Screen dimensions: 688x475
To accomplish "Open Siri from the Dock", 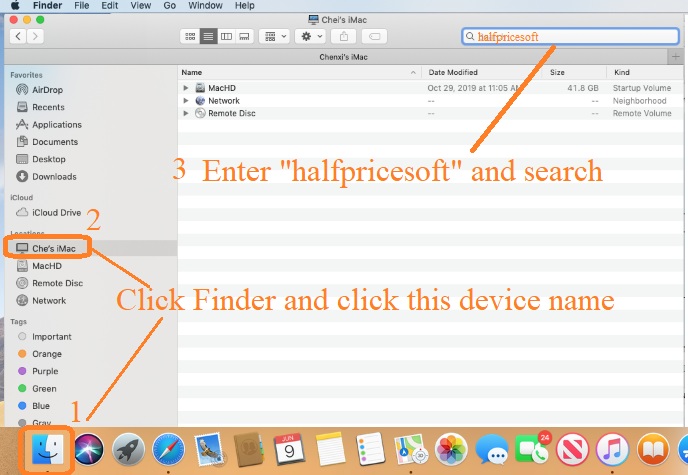I will point(89,450).
